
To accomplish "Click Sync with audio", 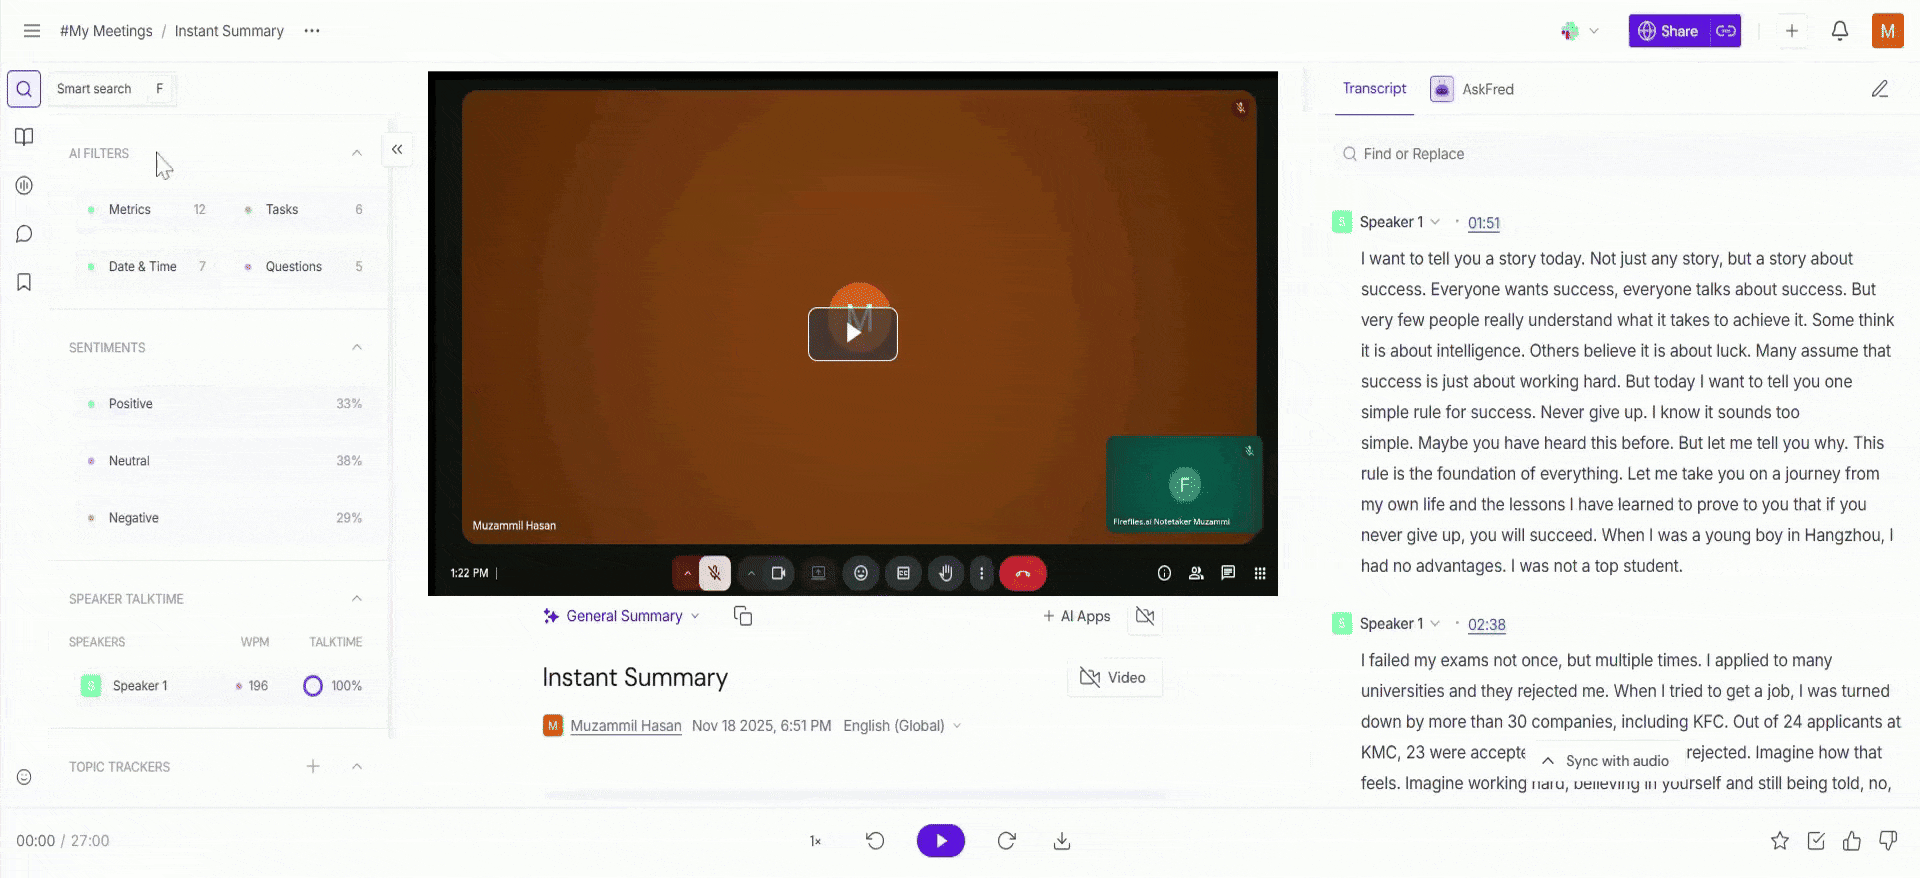I will pos(1605,761).
